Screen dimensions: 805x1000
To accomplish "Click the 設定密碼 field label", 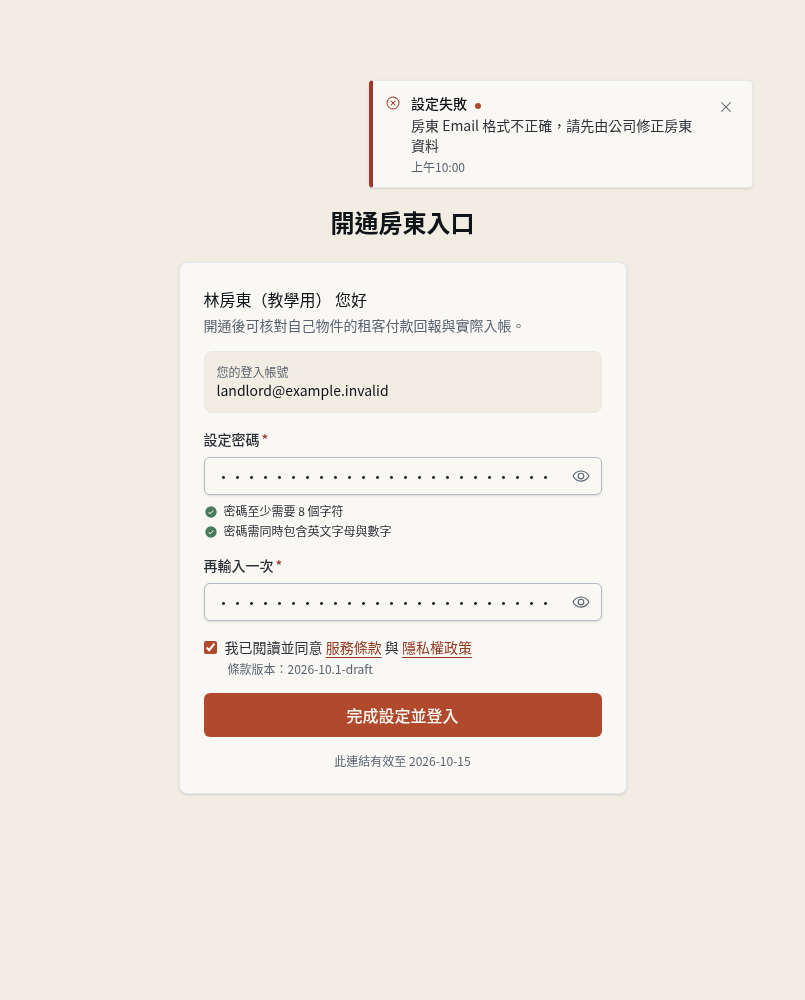I will point(232,441).
